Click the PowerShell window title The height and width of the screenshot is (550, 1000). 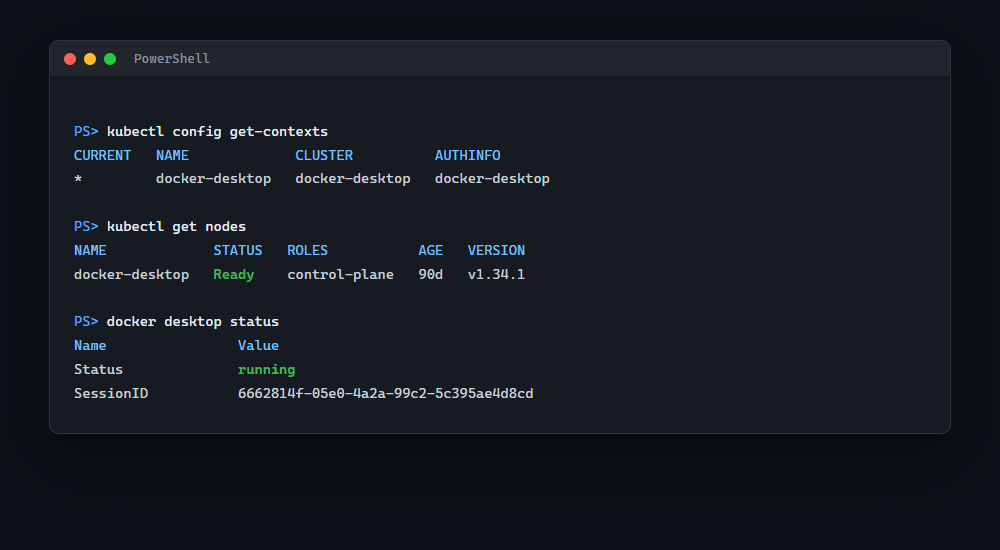coord(172,59)
